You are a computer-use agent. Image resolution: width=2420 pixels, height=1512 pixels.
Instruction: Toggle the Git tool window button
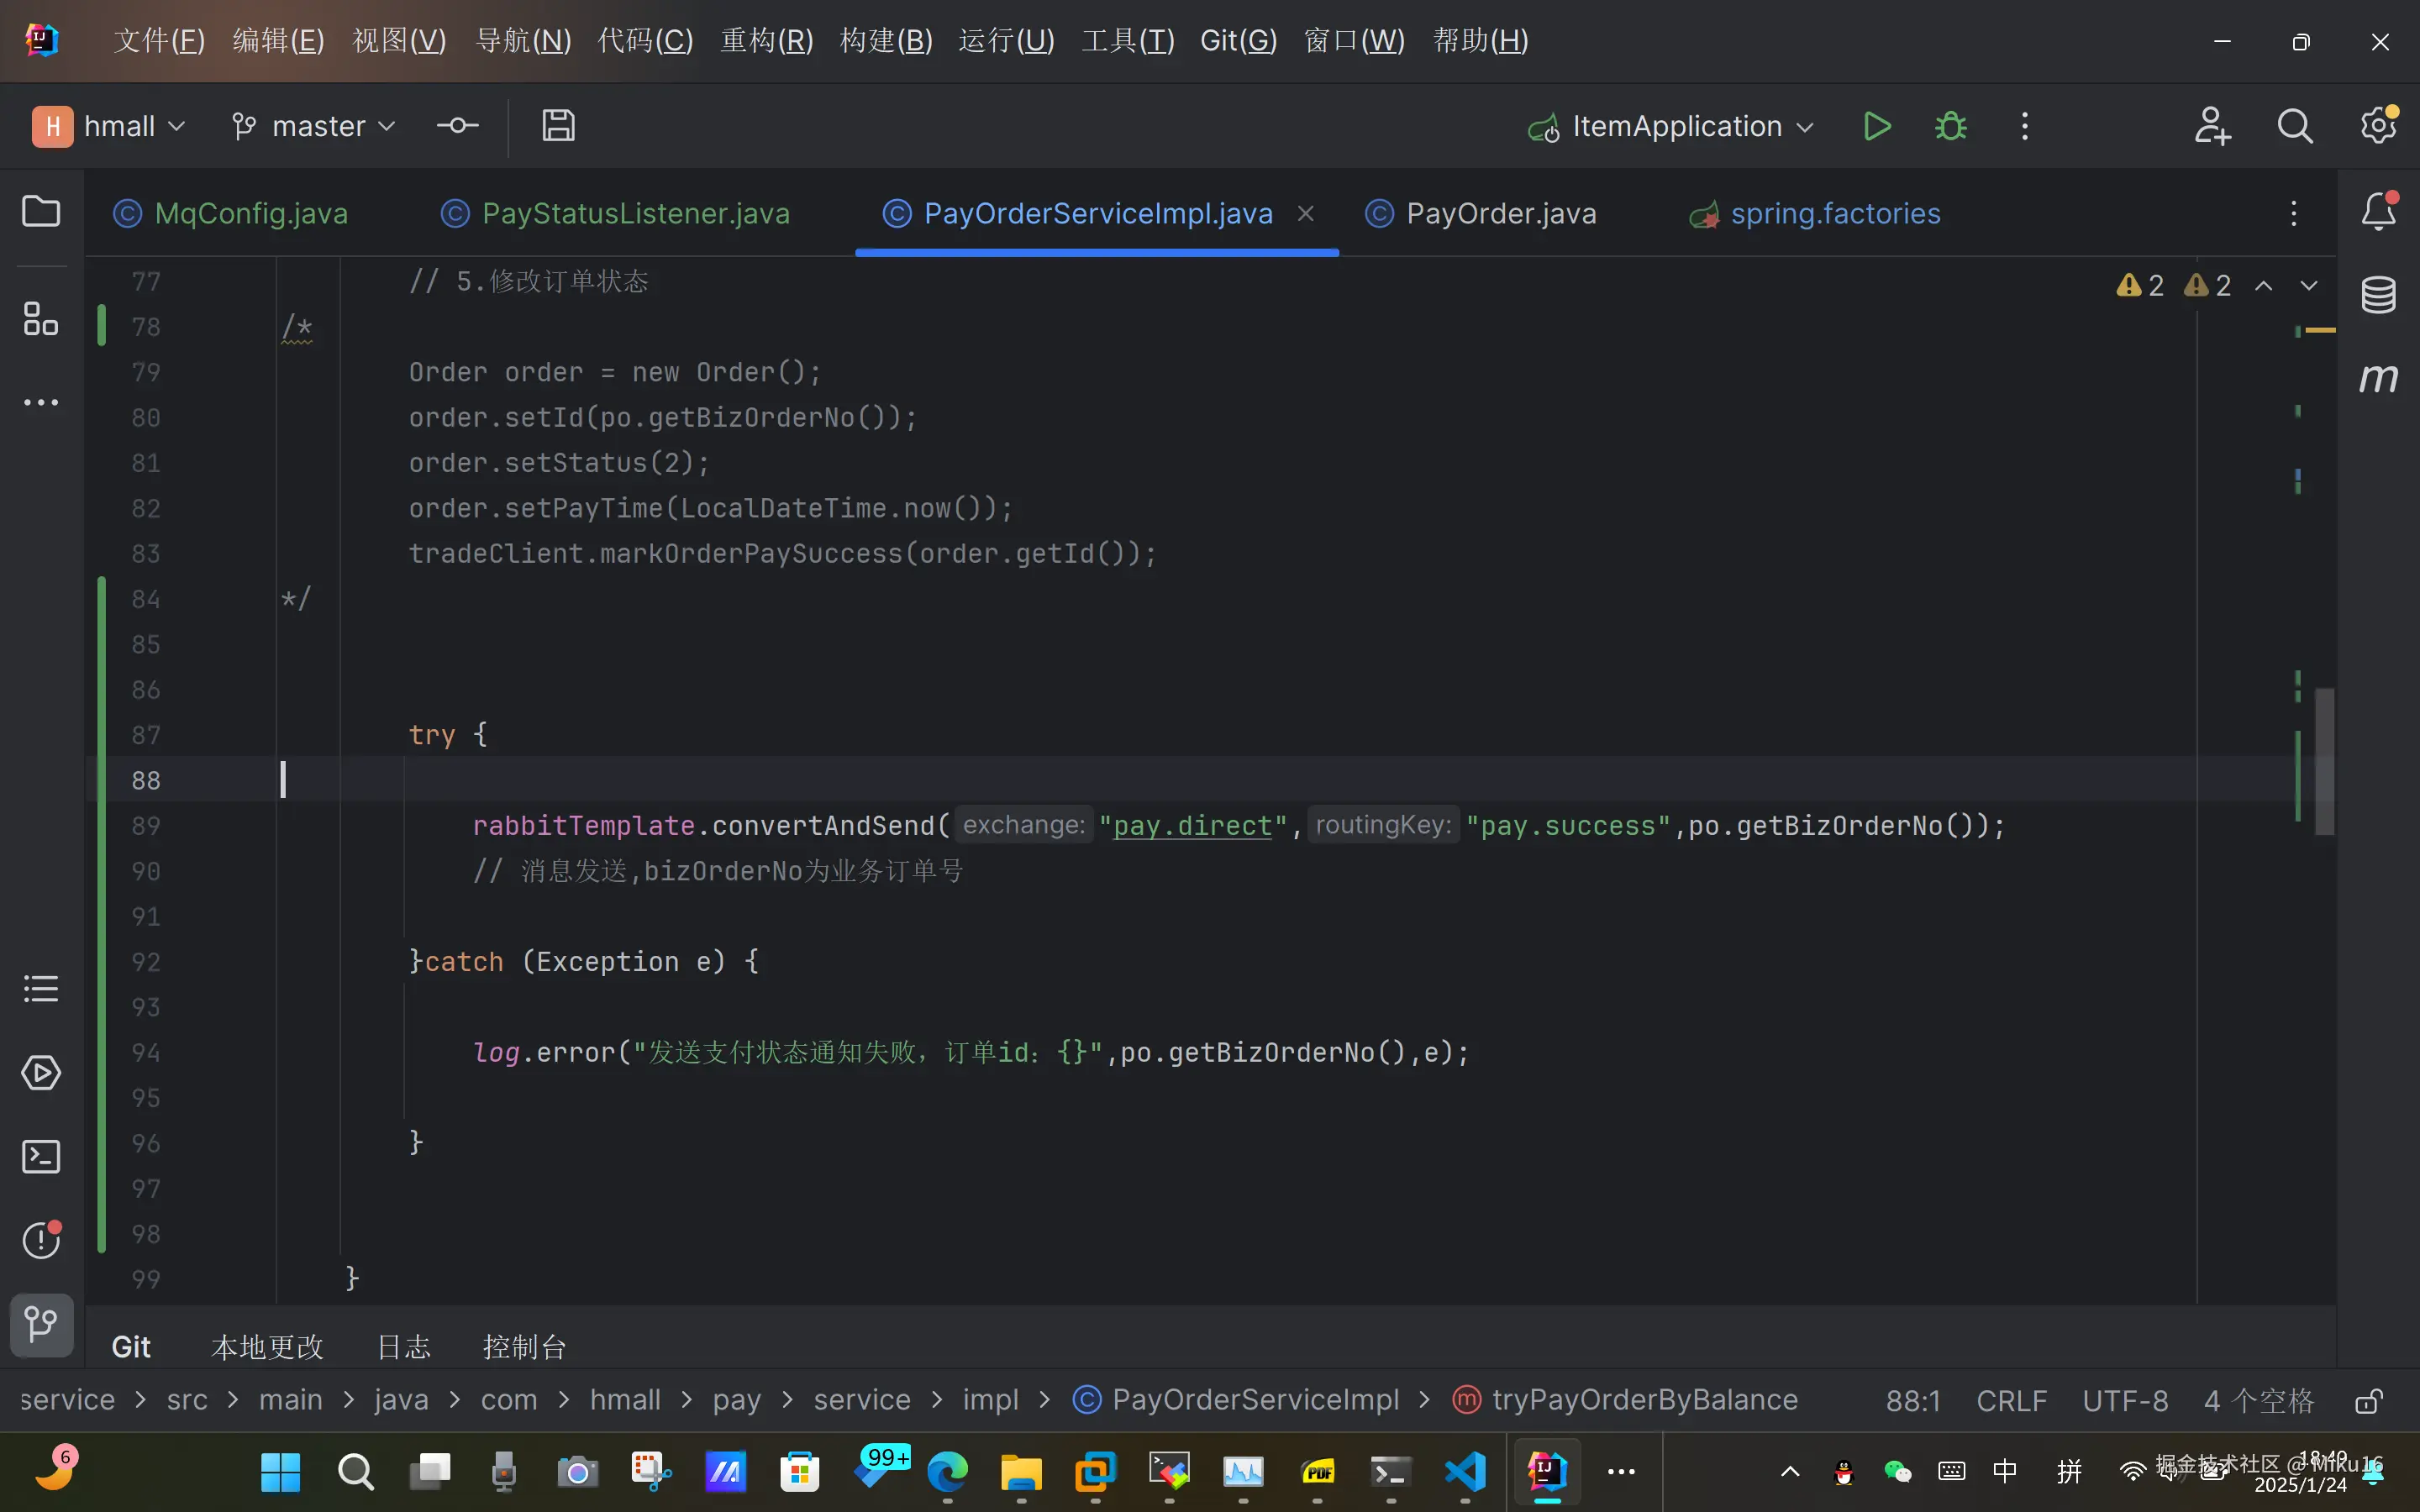click(41, 1324)
